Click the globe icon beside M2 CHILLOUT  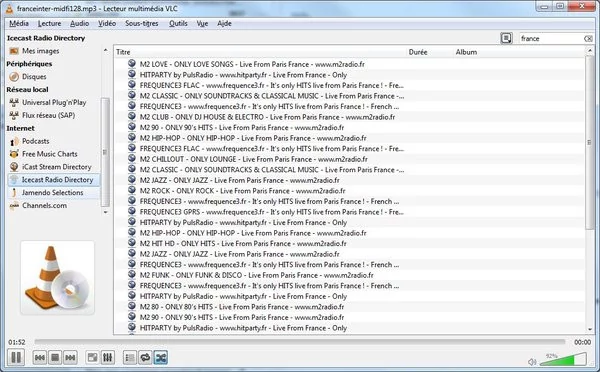(132, 158)
